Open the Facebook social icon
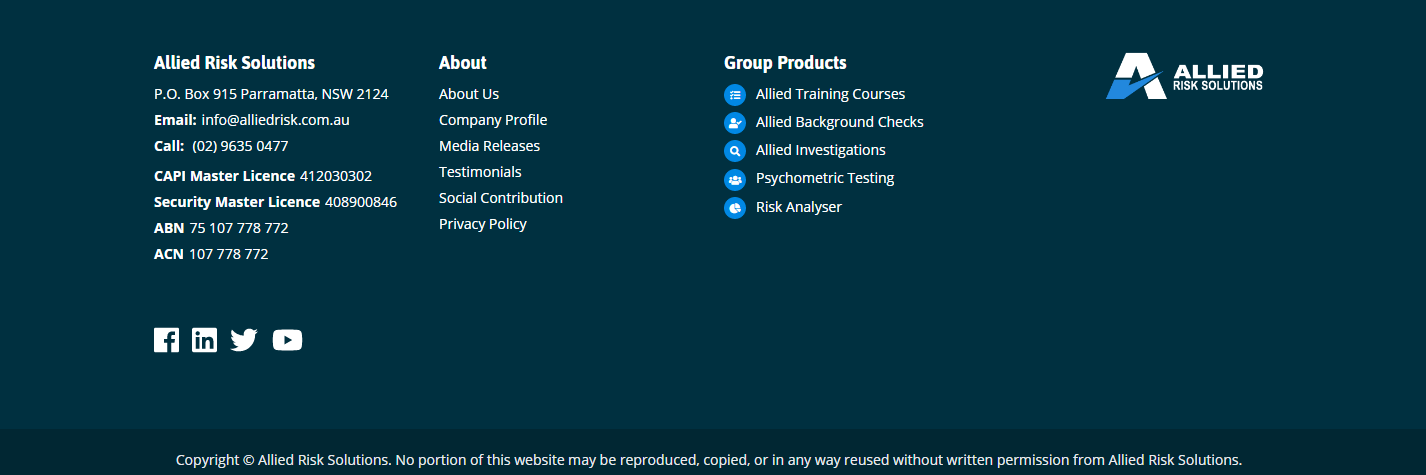The height and width of the screenshot is (475, 1426). pyautogui.click(x=166, y=340)
